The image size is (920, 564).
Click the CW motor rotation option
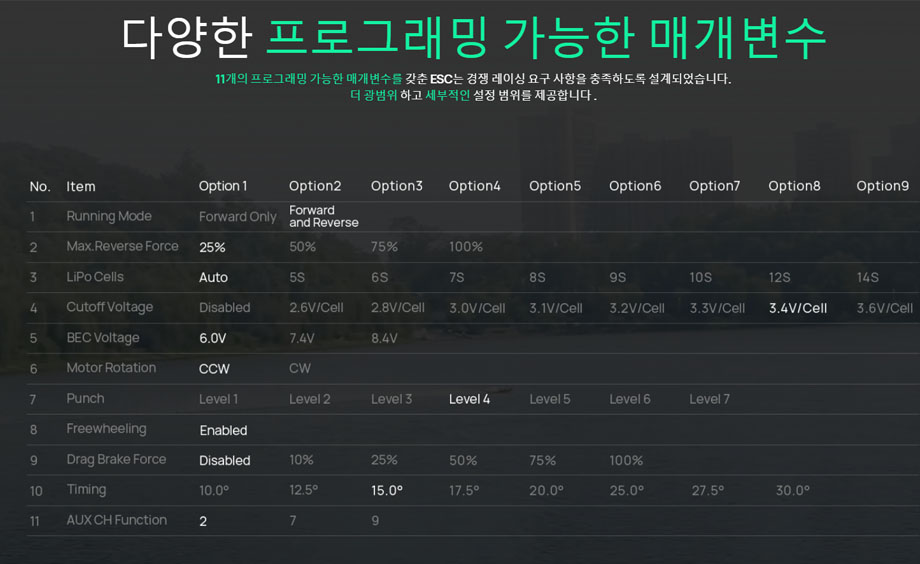[x=300, y=368]
